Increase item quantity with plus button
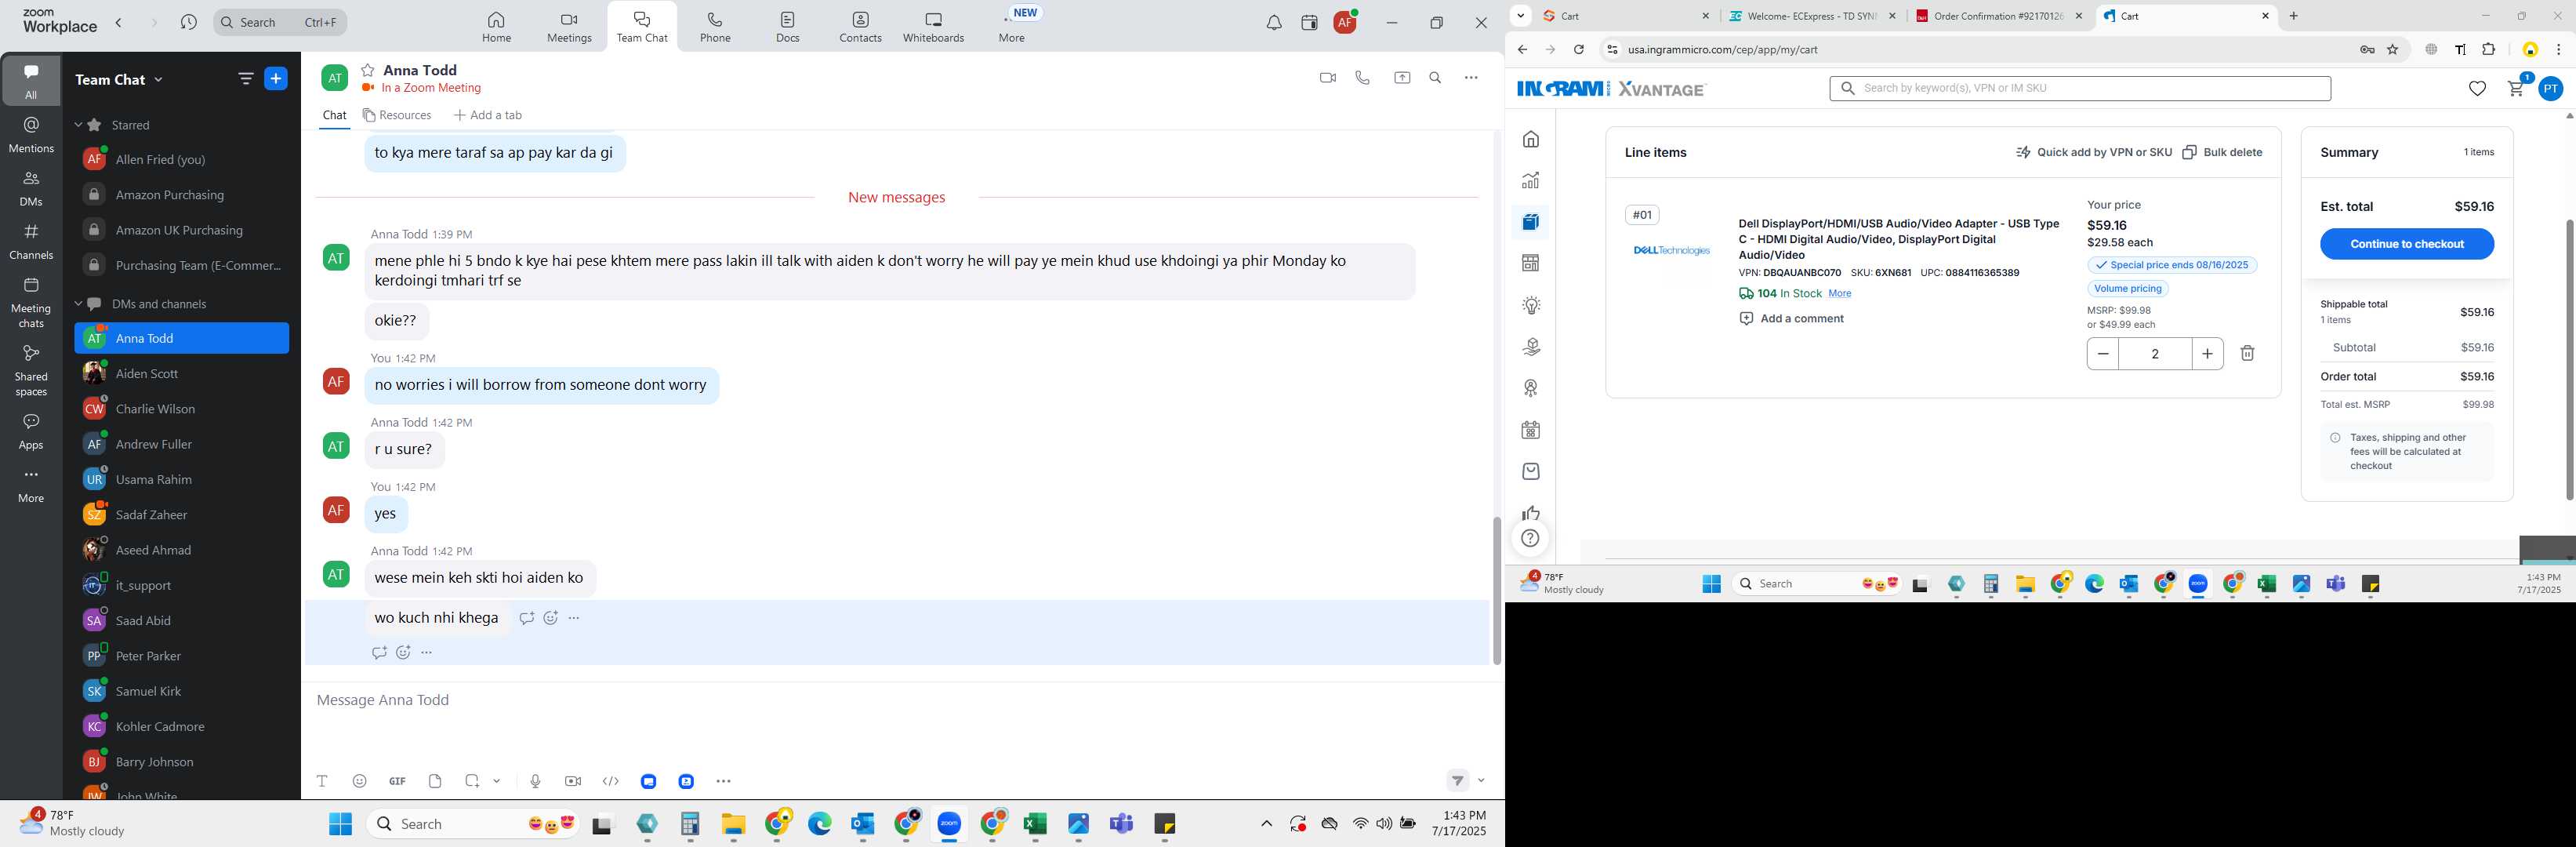Viewport: 2576px width, 847px height. pyautogui.click(x=2207, y=353)
